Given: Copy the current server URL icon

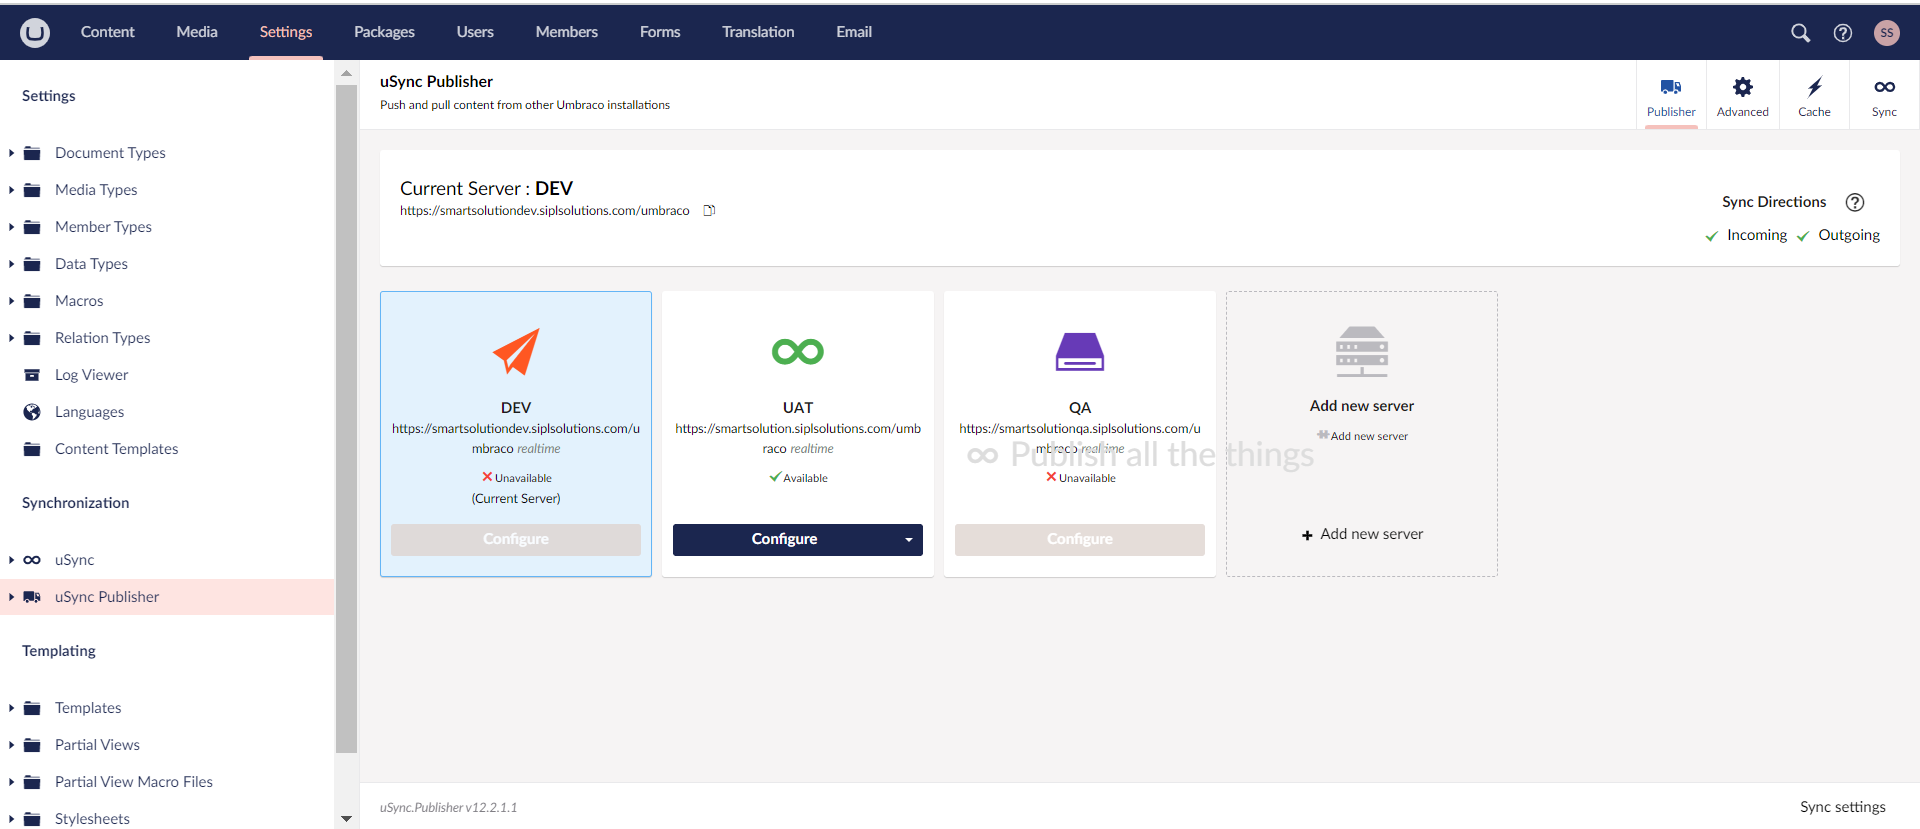Looking at the screenshot, I should pyautogui.click(x=709, y=211).
